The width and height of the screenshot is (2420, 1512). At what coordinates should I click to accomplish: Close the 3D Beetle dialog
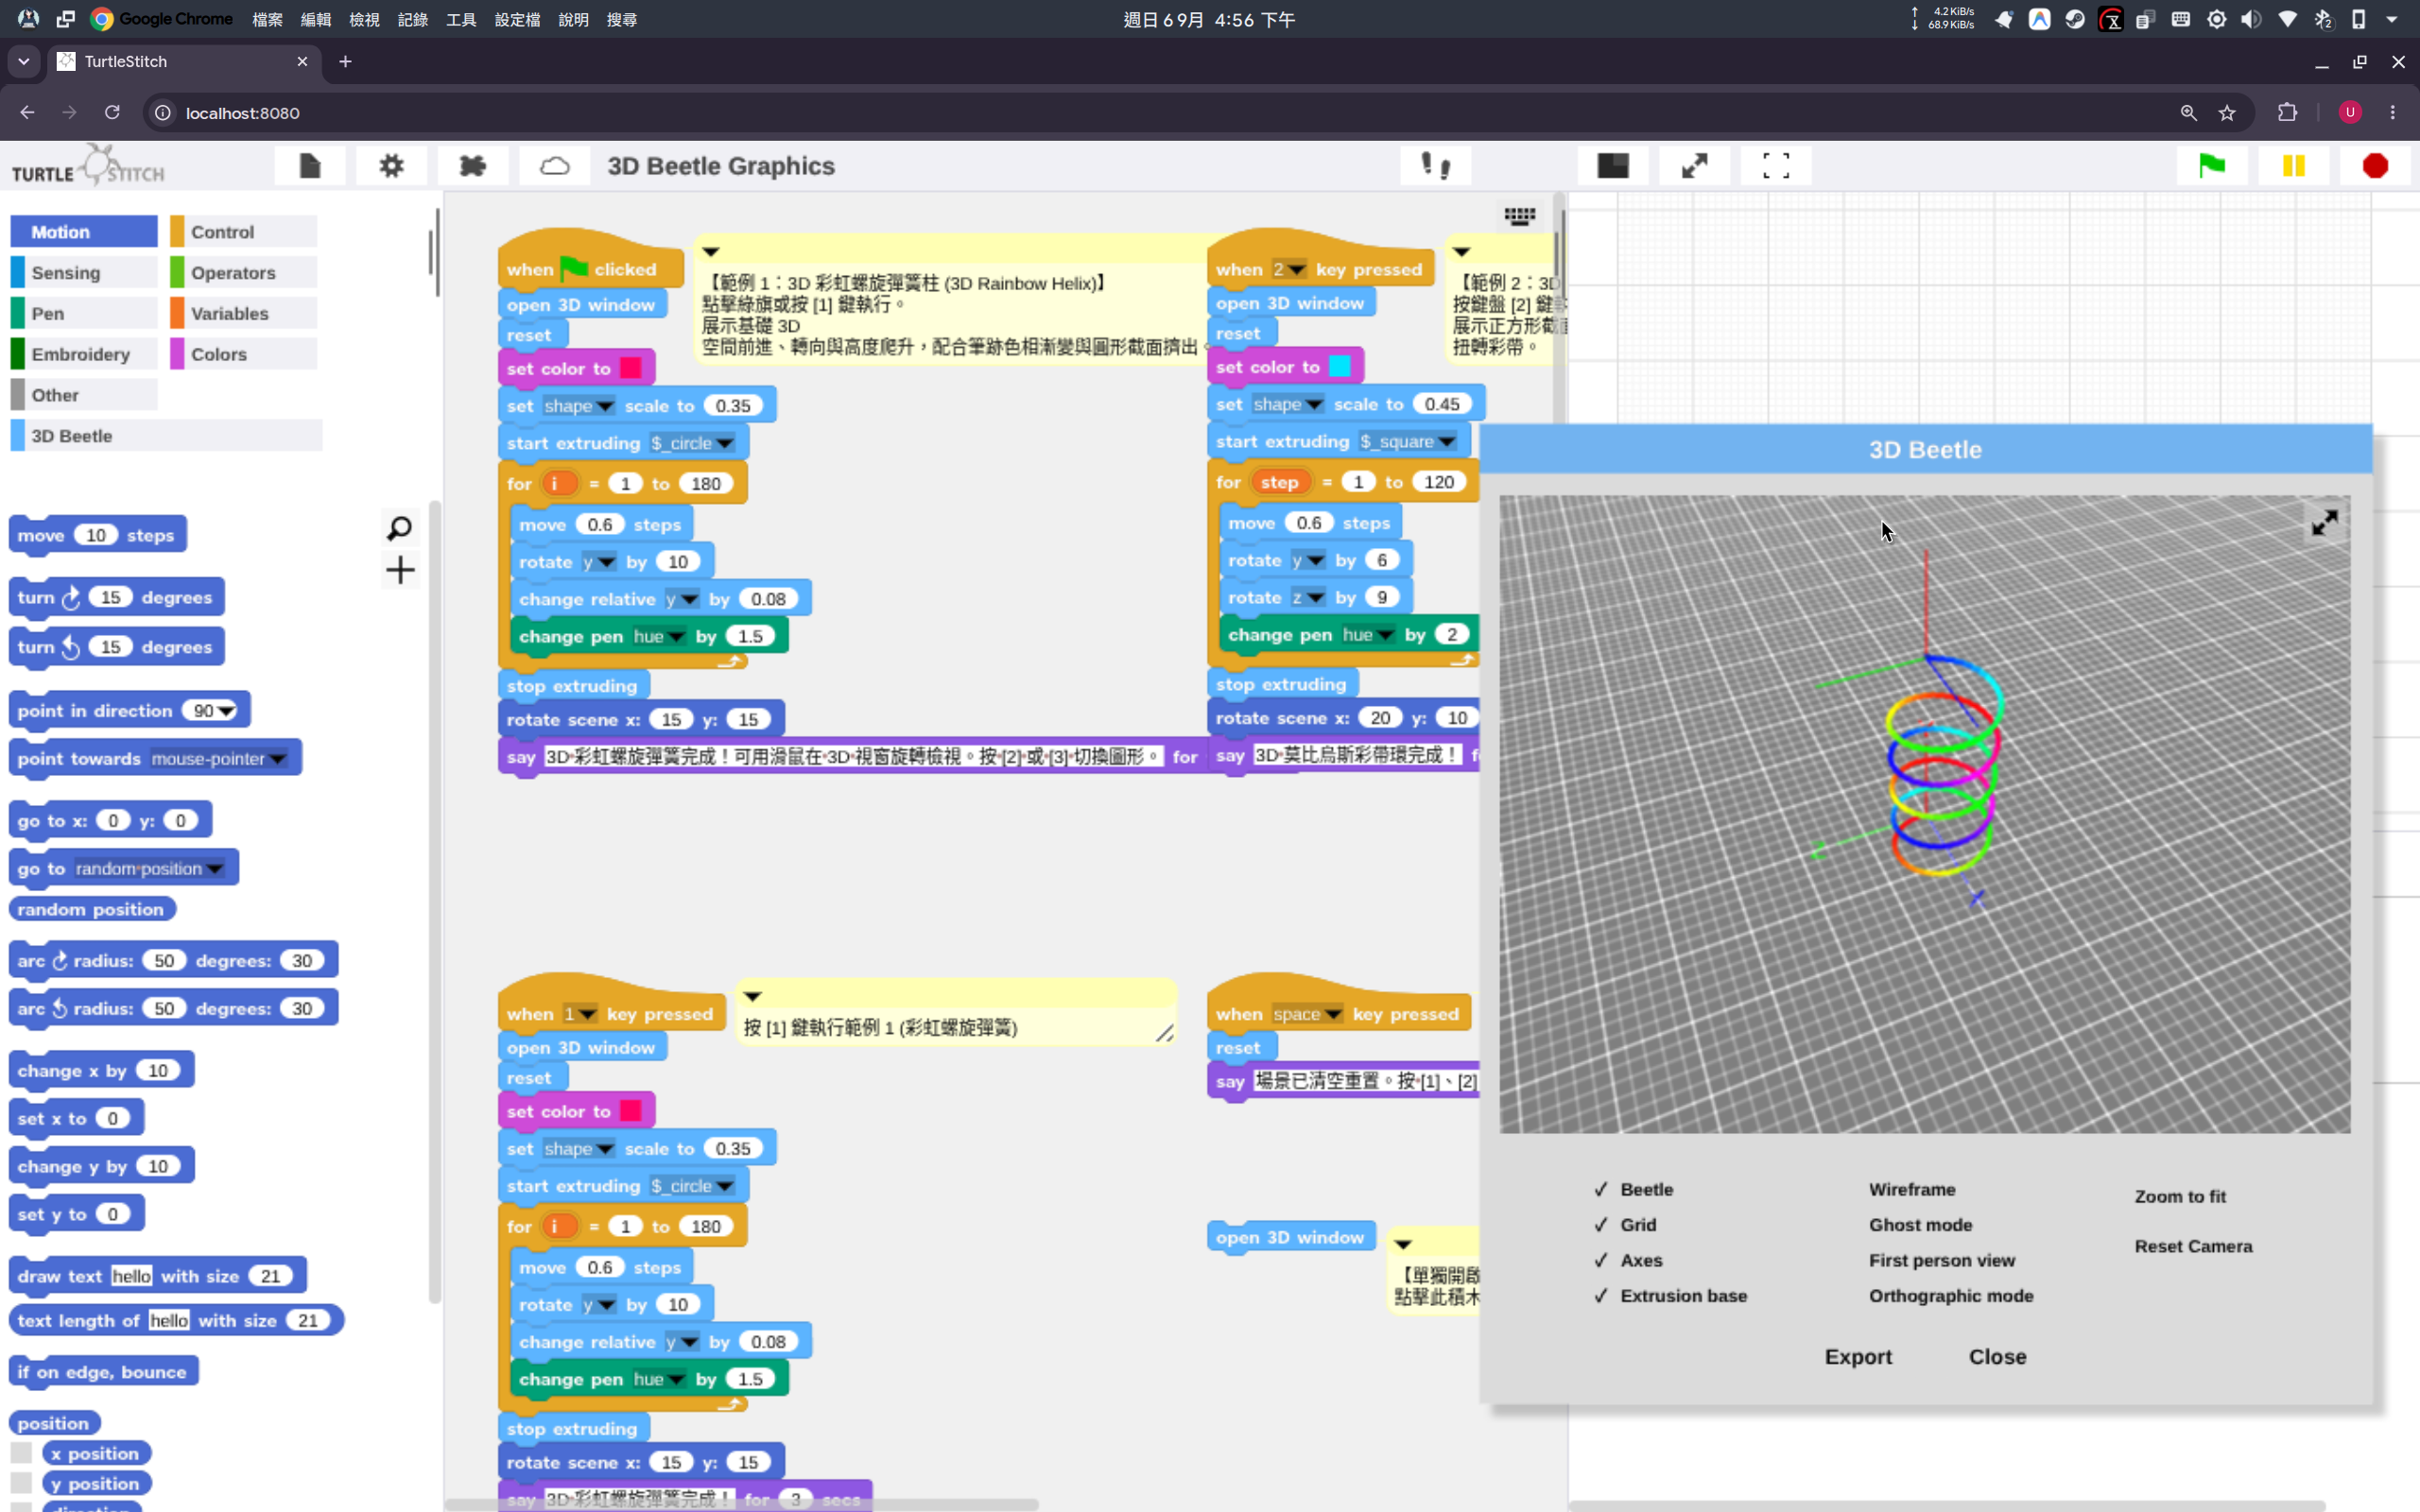[1997, 1357]
